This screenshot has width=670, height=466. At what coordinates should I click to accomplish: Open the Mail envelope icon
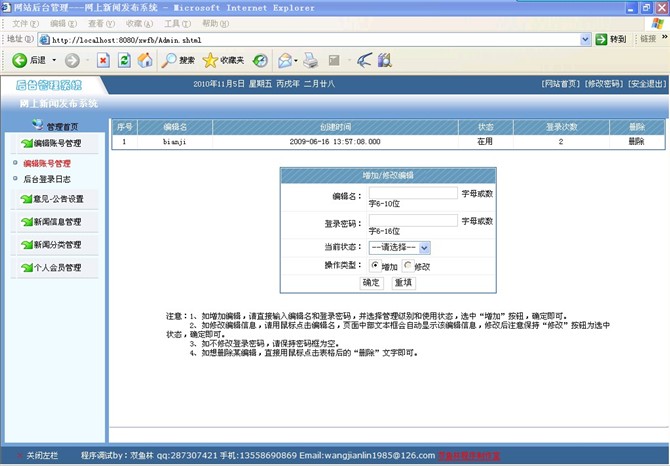click(285, 60)
